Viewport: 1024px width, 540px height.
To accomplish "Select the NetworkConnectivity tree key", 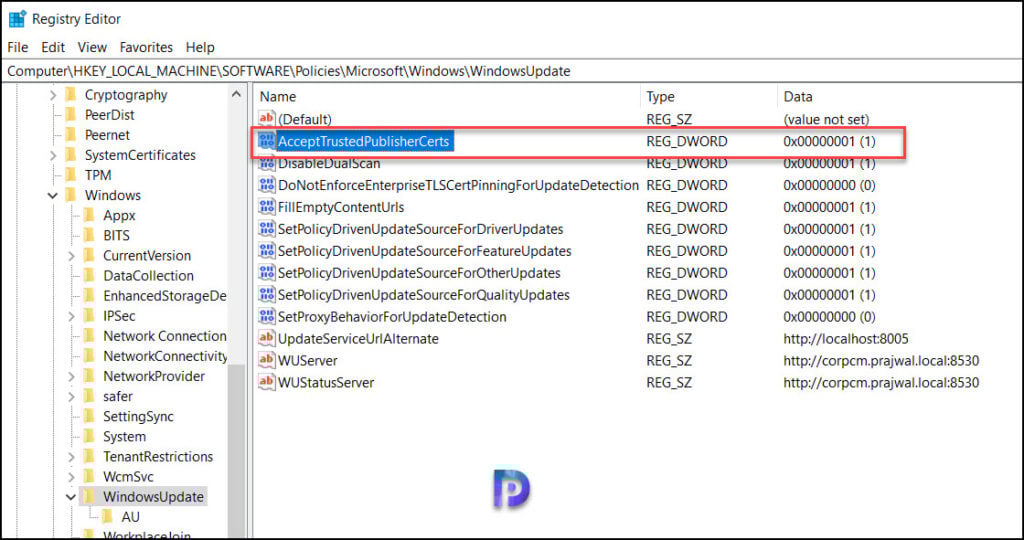I will click(x=165, y=357).
